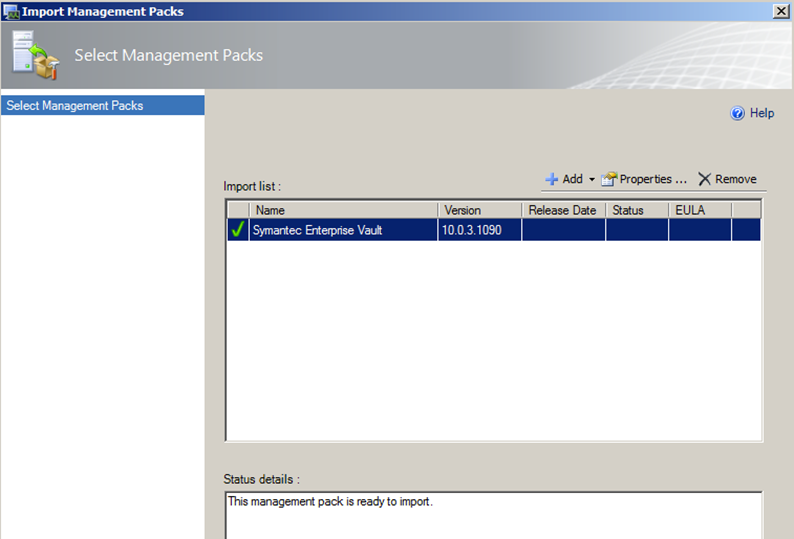Select the Select Management Packs step
The height and width of the screenshot is (539, 794).
pos(103,105)
